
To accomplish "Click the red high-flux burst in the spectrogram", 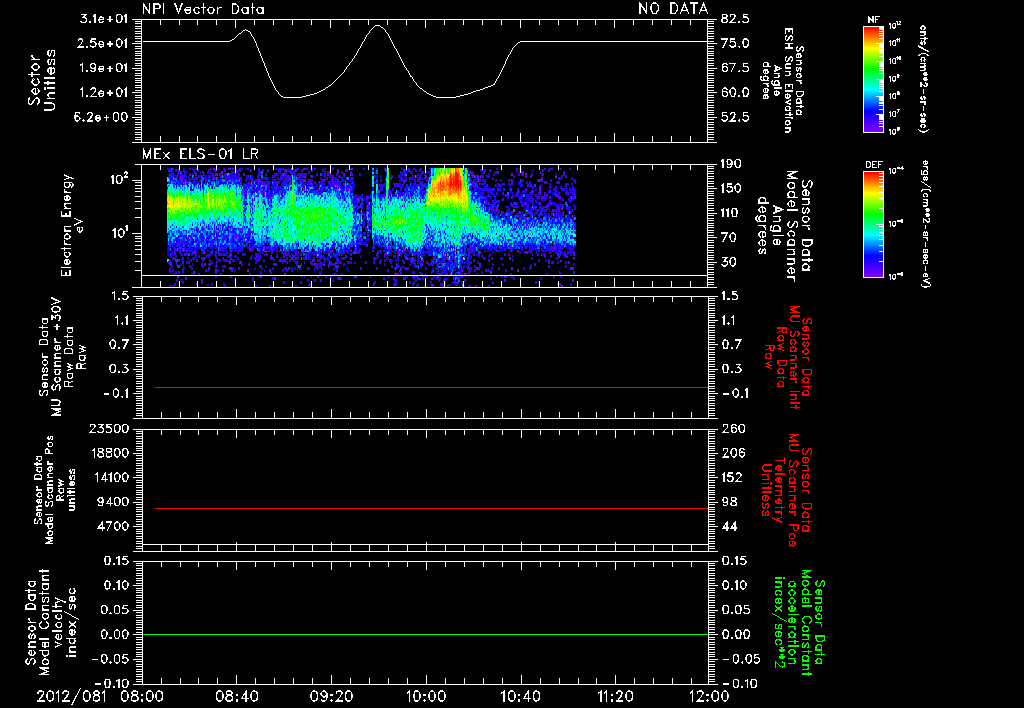I will tap(448, 185).
